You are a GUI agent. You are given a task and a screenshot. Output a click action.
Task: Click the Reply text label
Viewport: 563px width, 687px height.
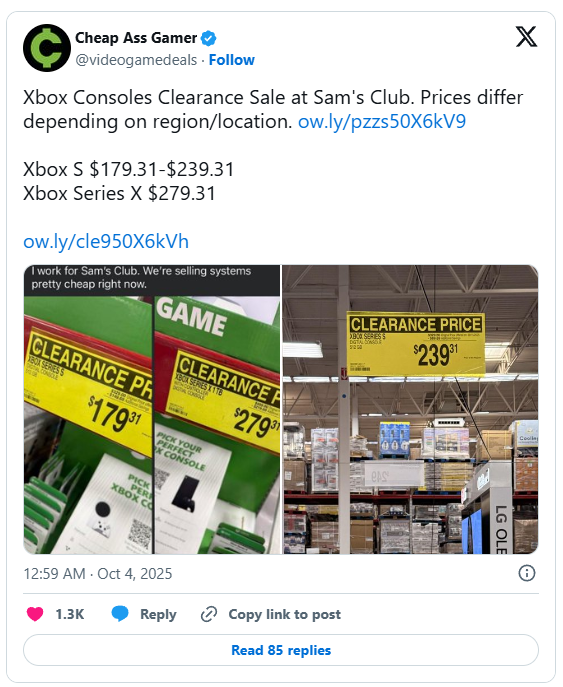click(x=158, y=614)
